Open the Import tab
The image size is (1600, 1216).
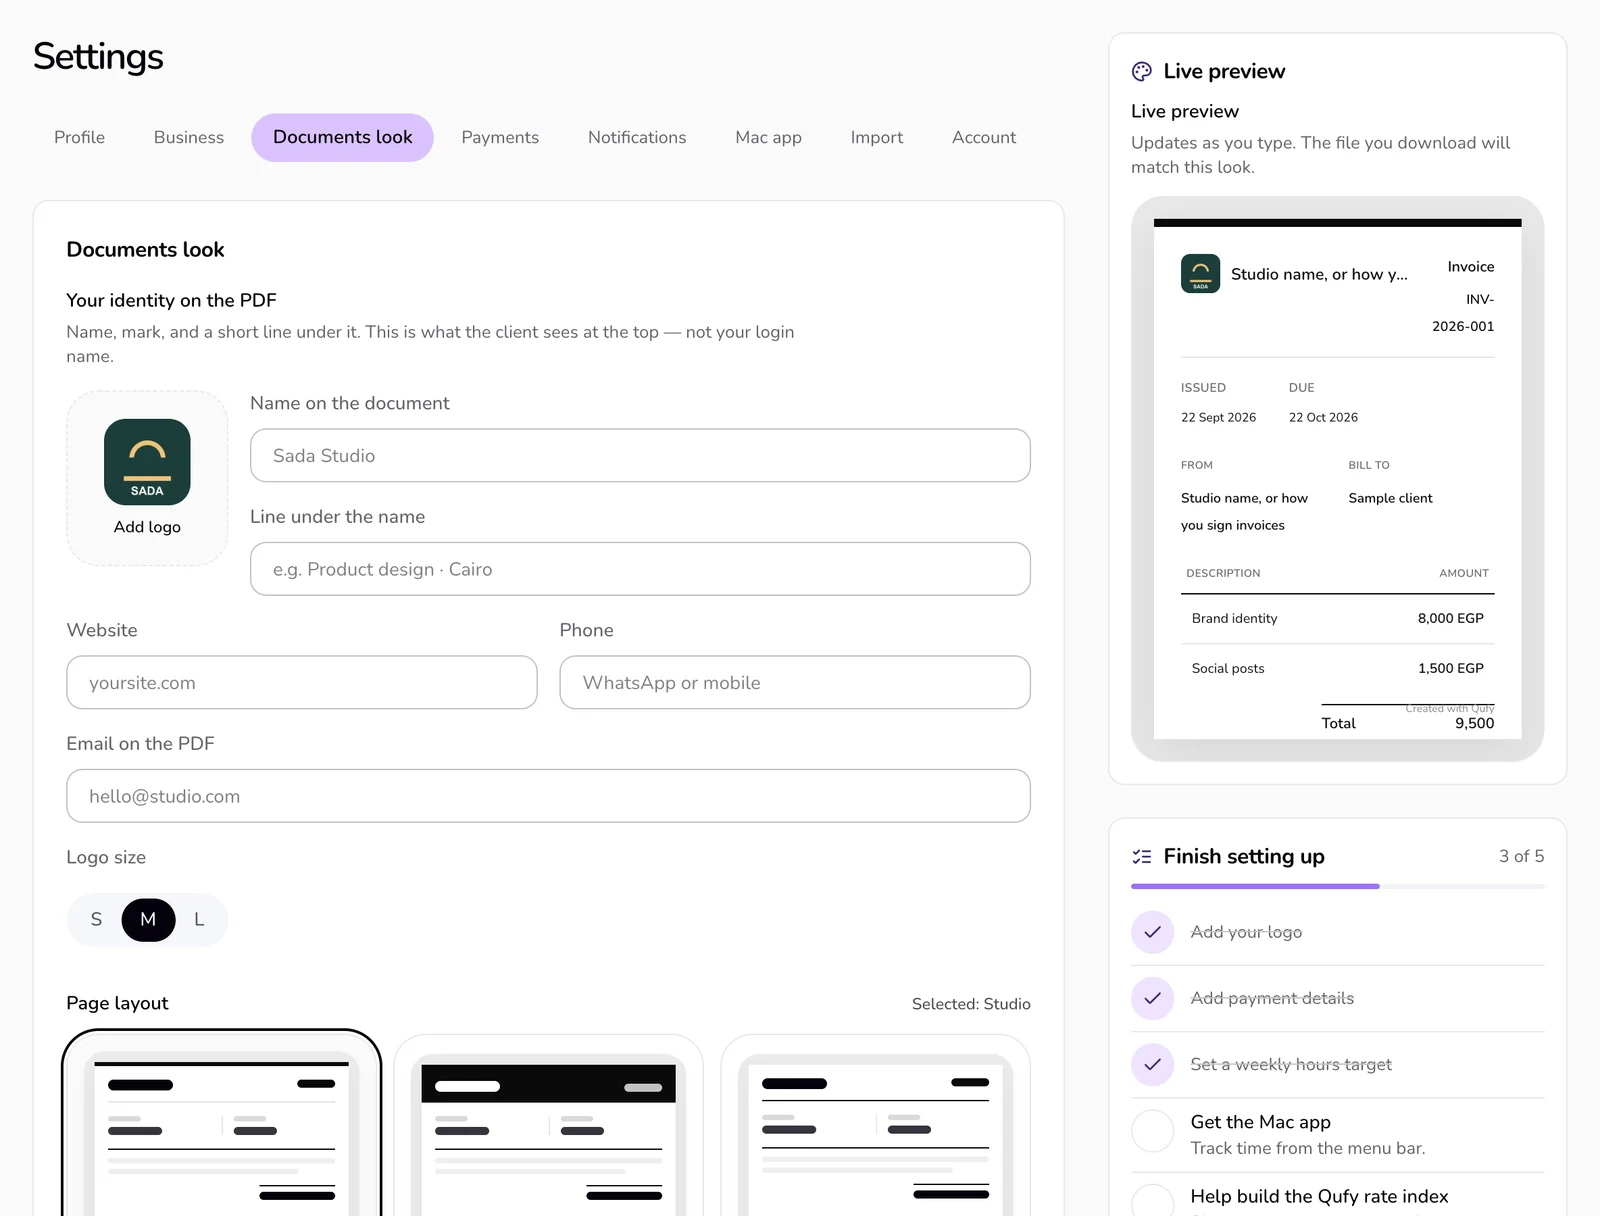point(877,138)
